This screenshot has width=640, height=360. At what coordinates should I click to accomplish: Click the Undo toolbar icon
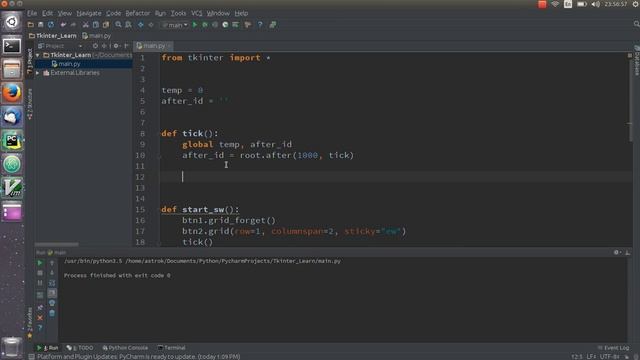pyautogui.click(x=63, y=25)
